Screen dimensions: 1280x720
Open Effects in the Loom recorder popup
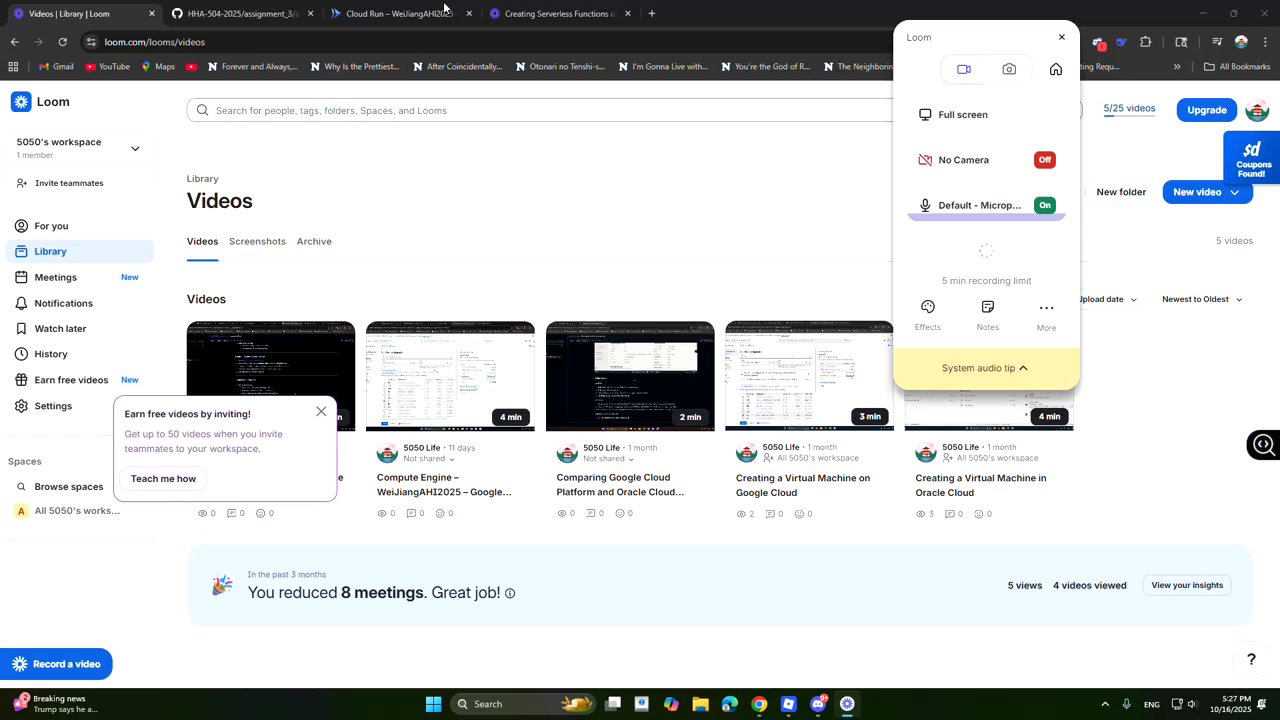(928, 315)
